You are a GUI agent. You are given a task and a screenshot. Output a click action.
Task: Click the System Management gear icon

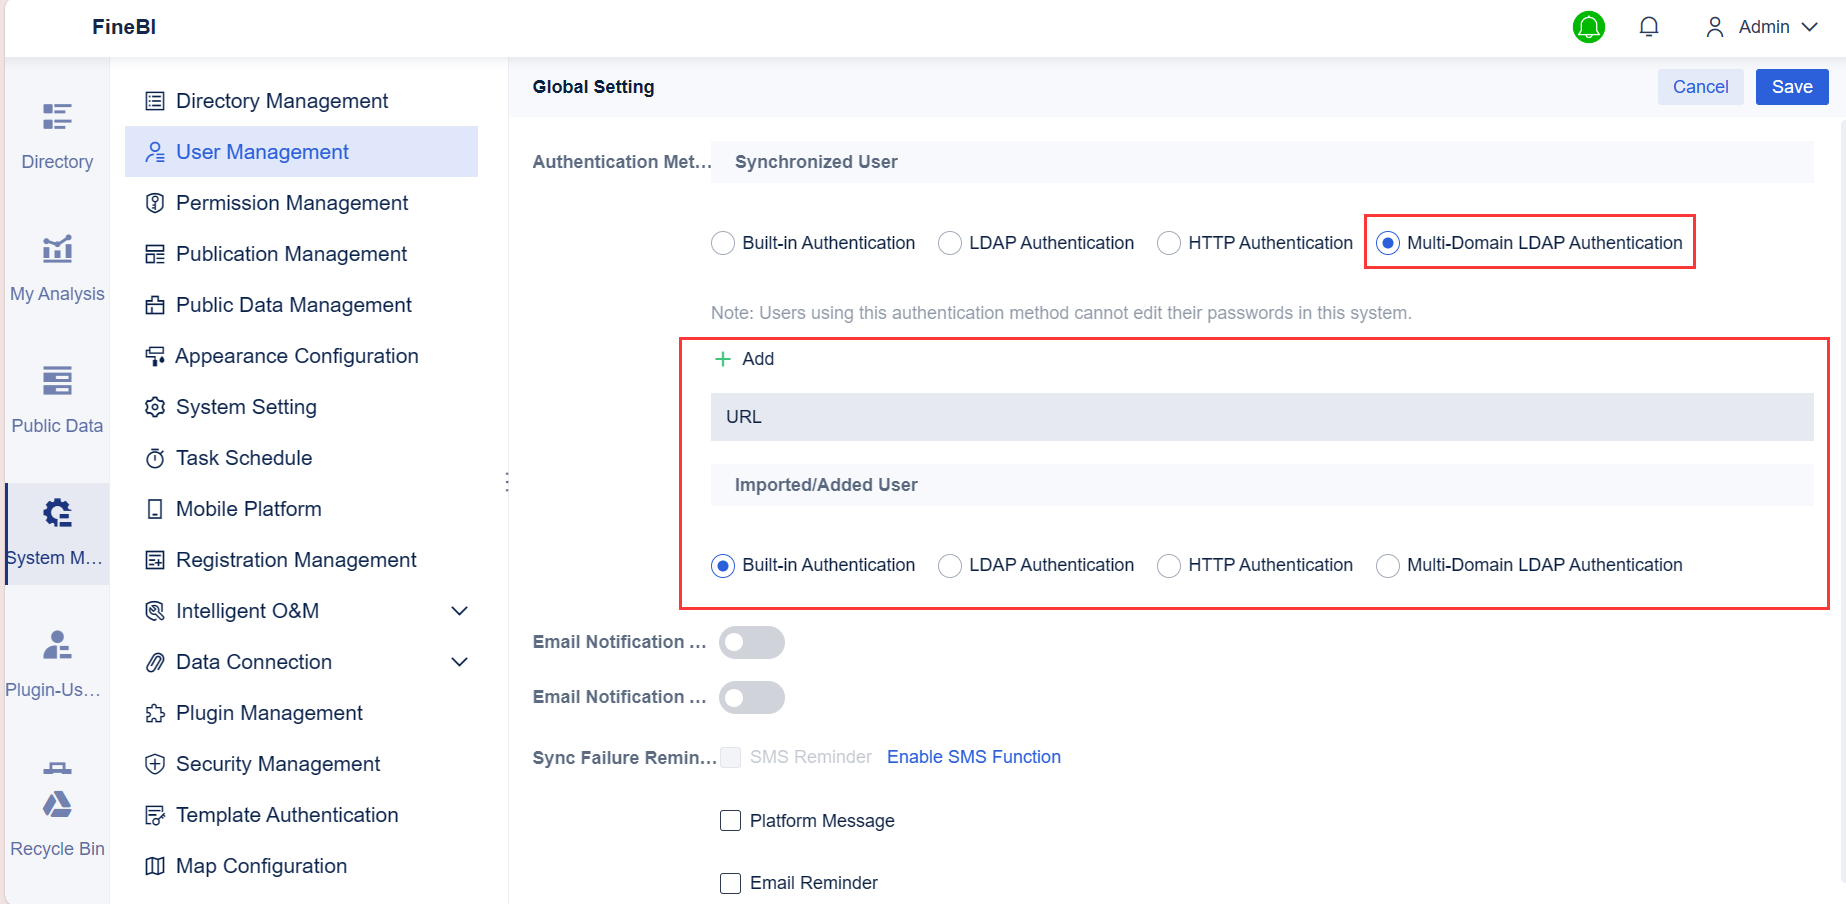[56, 512]
